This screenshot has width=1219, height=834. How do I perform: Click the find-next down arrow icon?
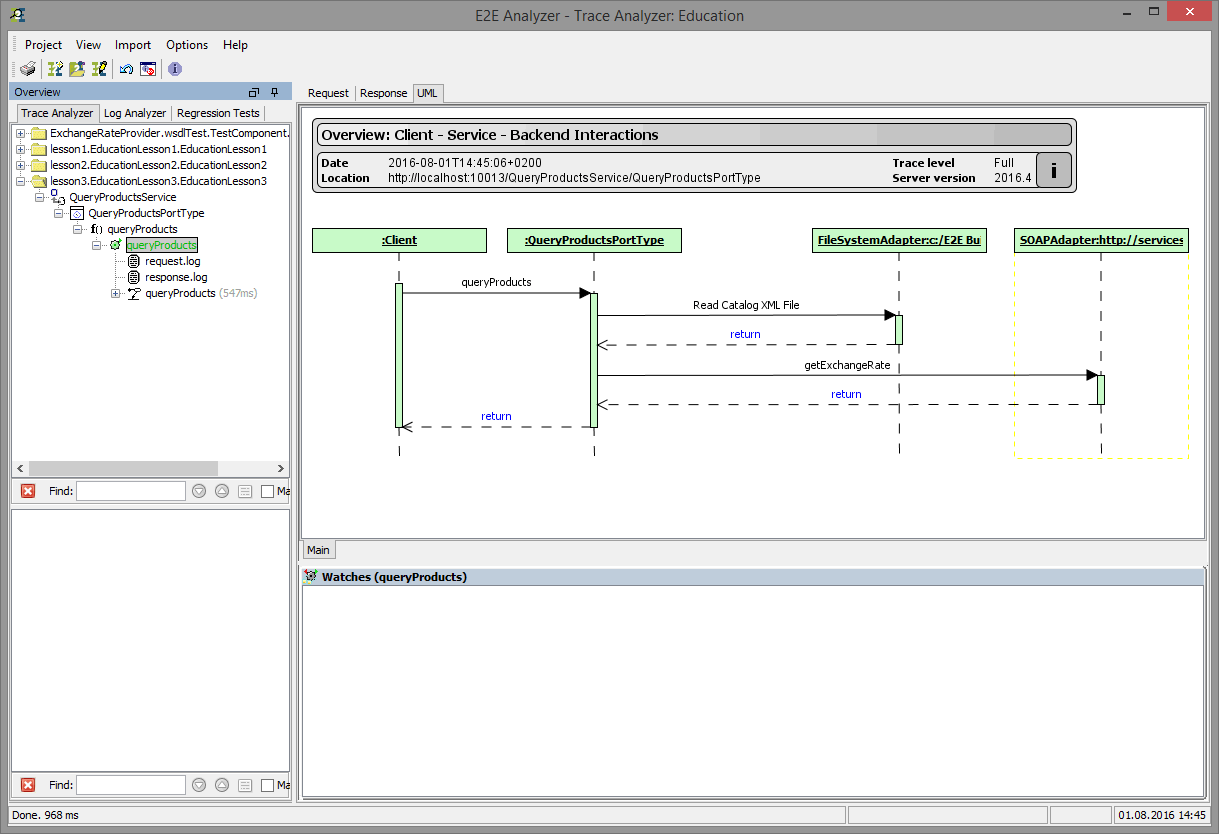pyautogui.click(x=199, y=490)
